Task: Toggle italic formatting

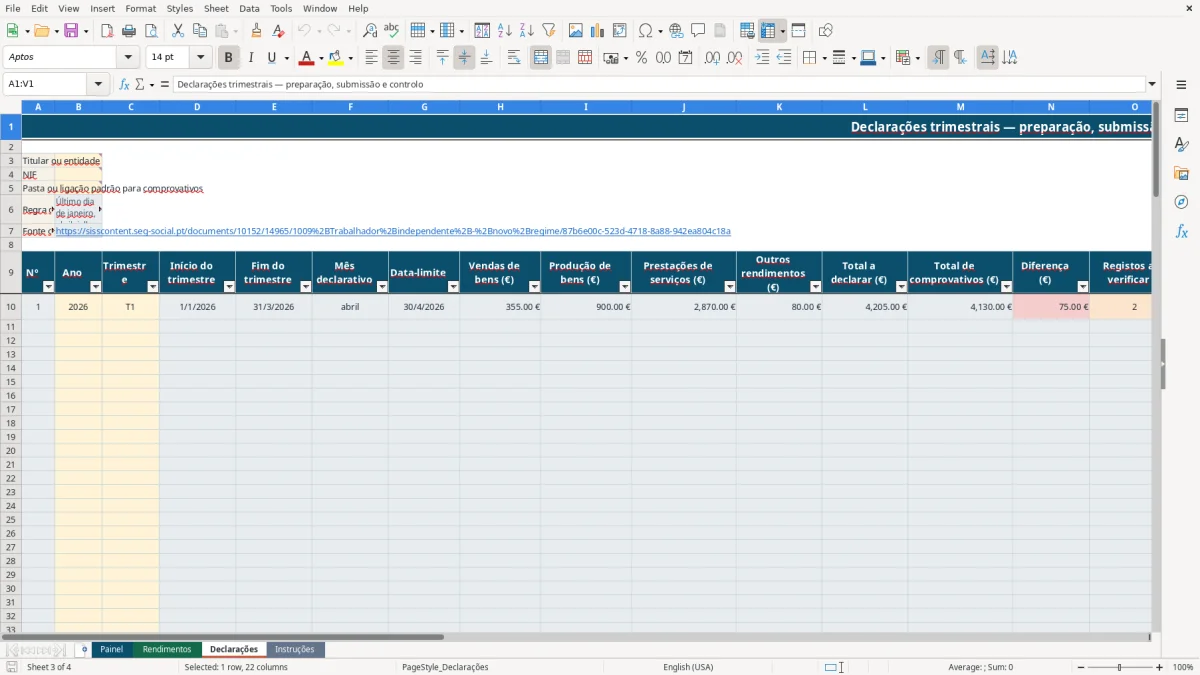Action: click(x=251, y=58)
